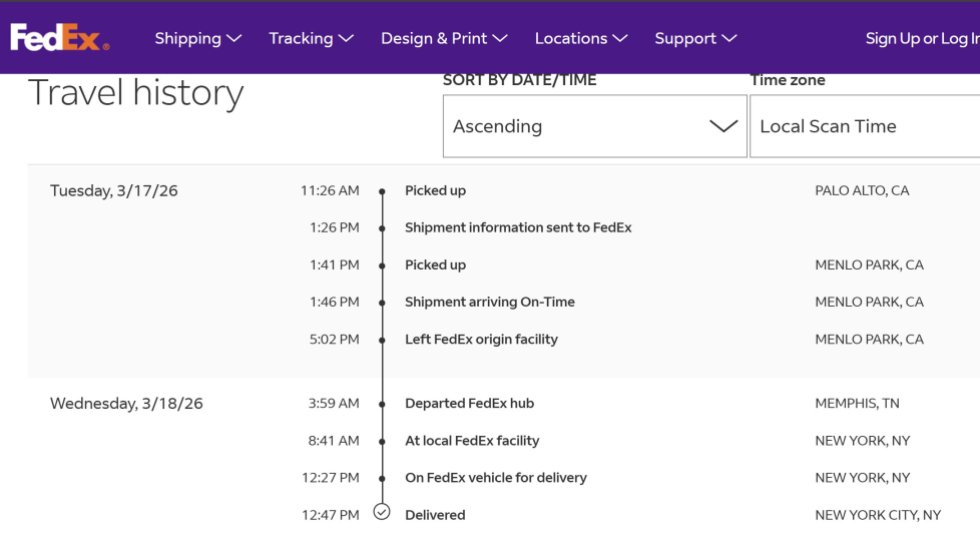The height and width of the screenshot is (553, 980).
Task: Expand the Design & Print menu
Action: pos(444,38)
